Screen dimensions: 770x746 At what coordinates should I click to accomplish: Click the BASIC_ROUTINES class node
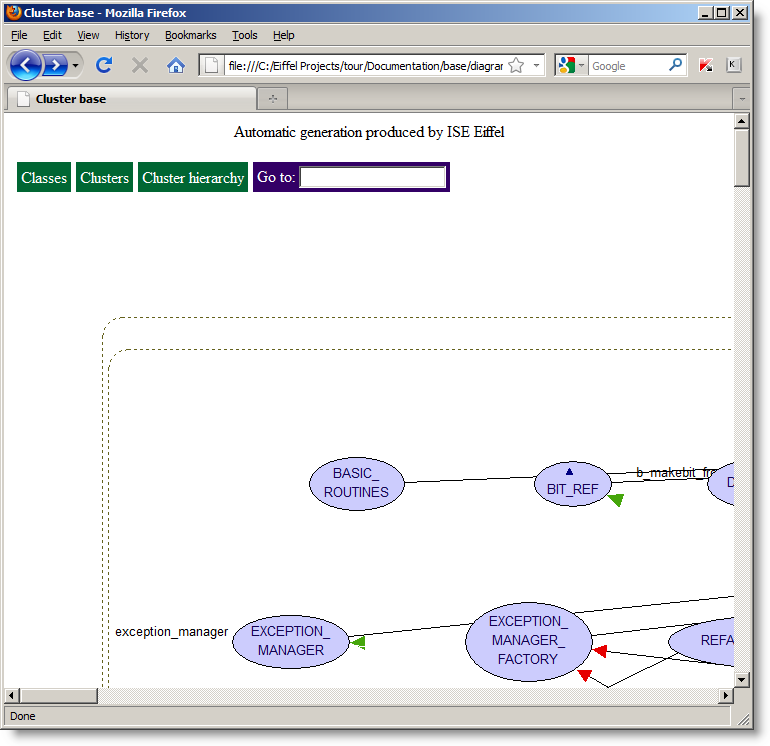(356, 483)
